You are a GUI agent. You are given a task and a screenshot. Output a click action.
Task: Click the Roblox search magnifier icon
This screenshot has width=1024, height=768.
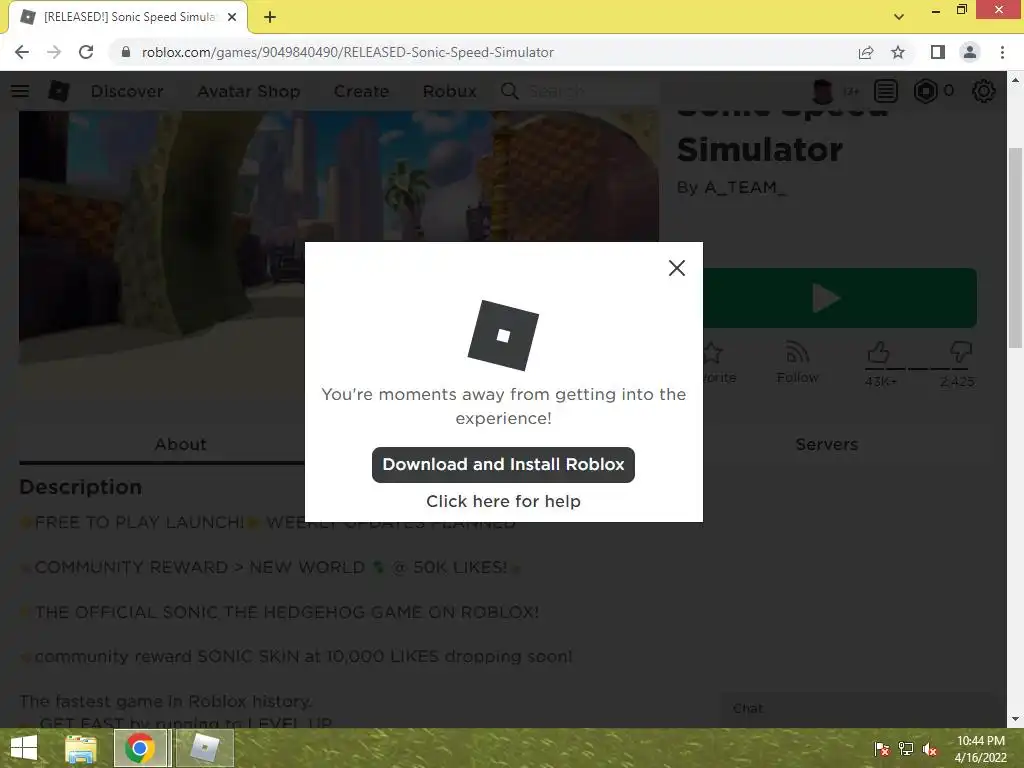coord(509,91)
